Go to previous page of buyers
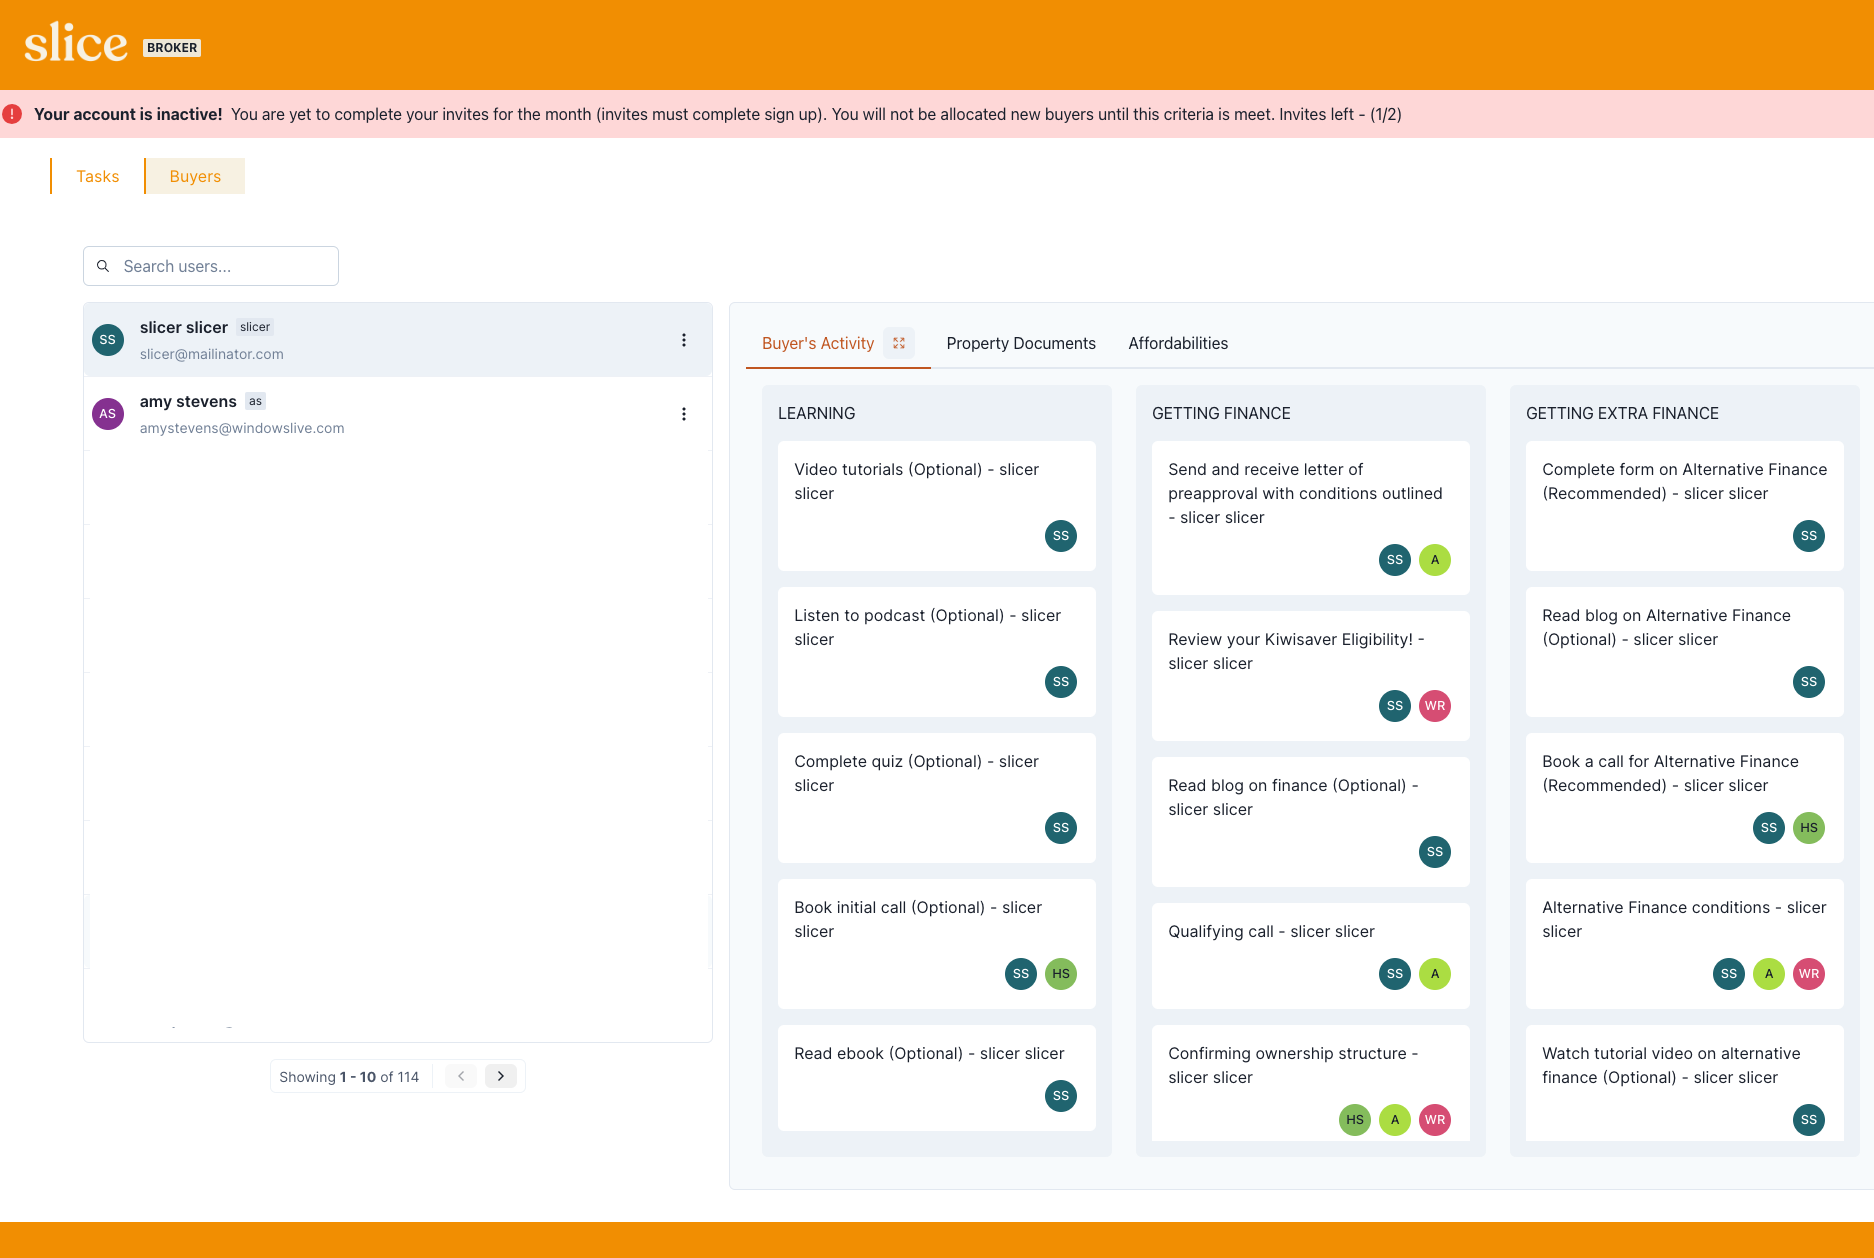This screenshot has width=1874, height=1258. [461, 1076]
